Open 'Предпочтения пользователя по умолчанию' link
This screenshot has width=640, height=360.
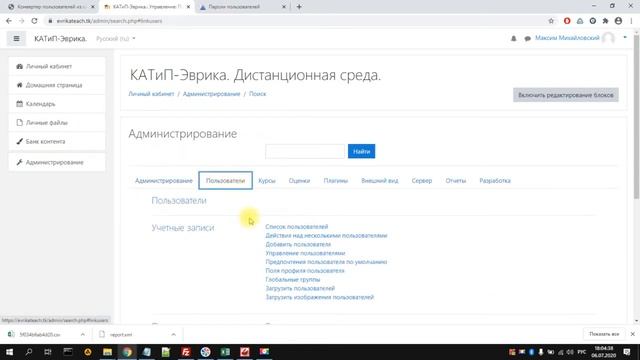(x=326, y=262)
